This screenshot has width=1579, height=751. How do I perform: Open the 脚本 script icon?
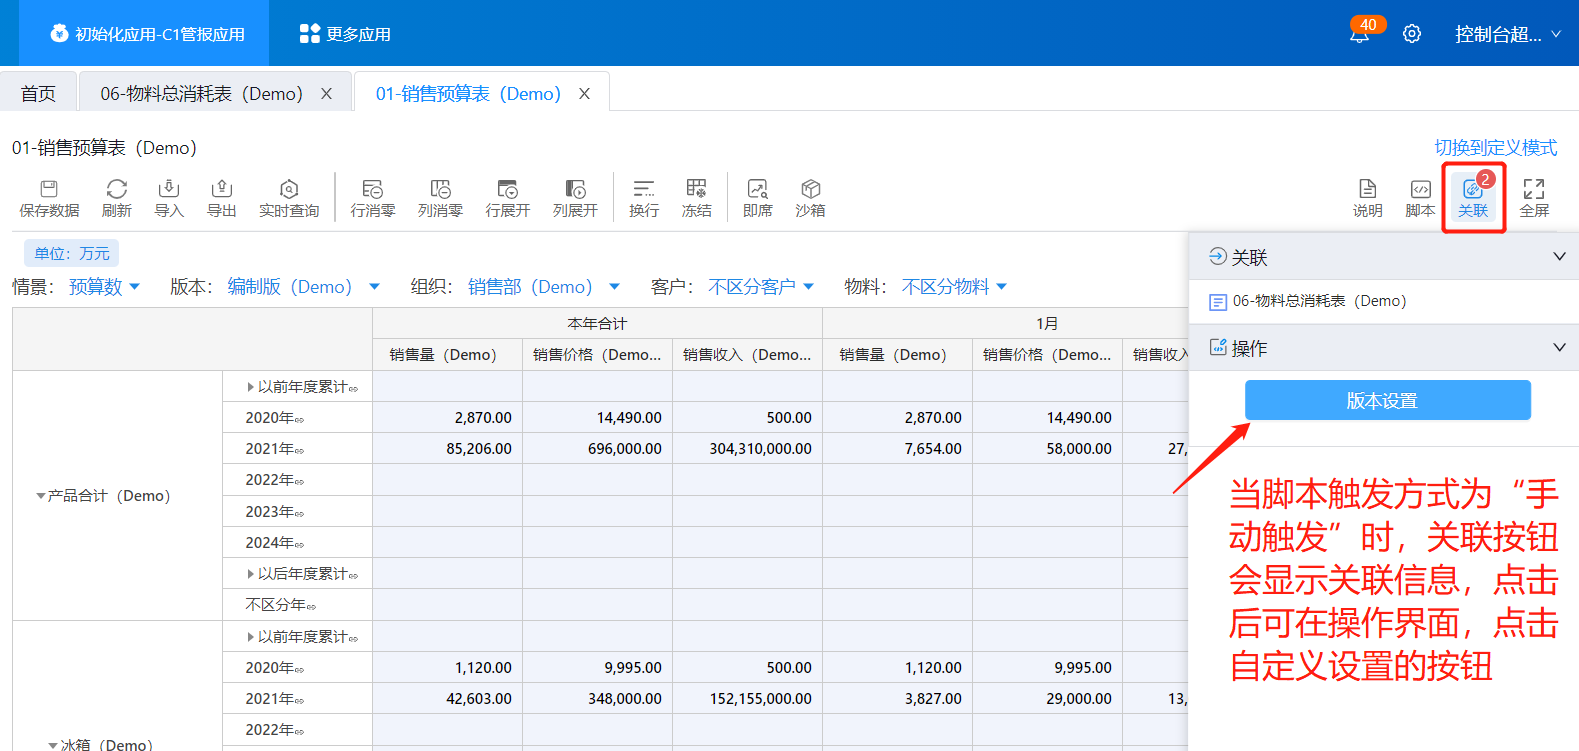coord(1420,197)
